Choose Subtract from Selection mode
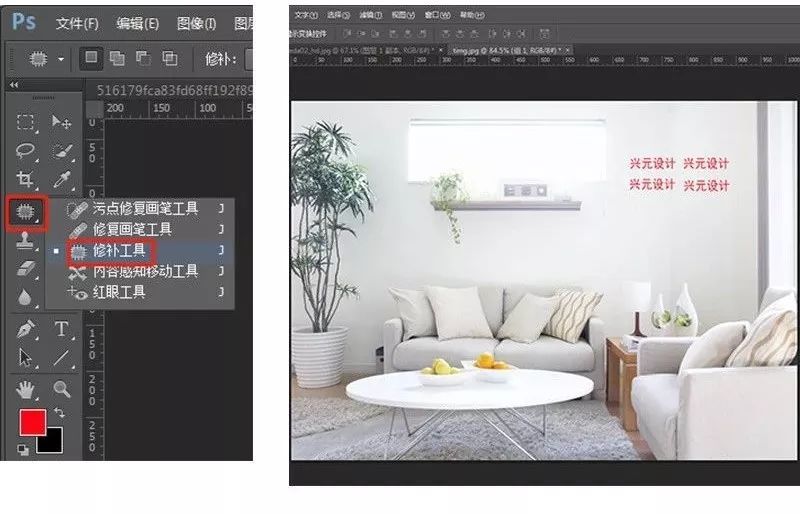 [x=143, y=58]
